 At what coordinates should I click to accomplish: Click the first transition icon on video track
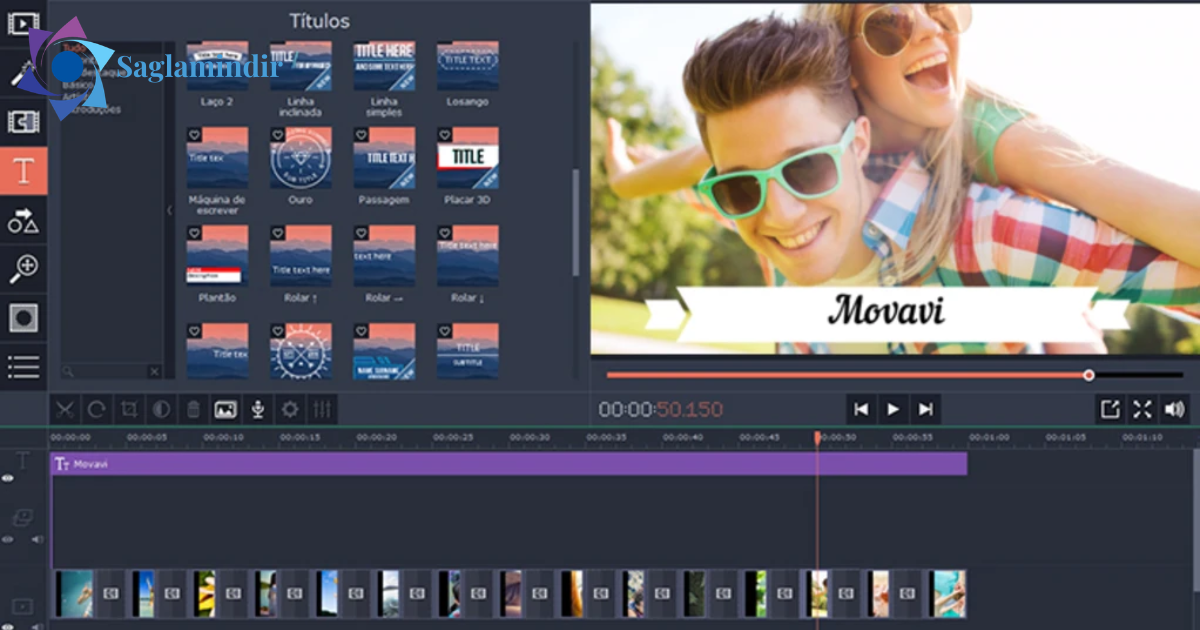111,594
